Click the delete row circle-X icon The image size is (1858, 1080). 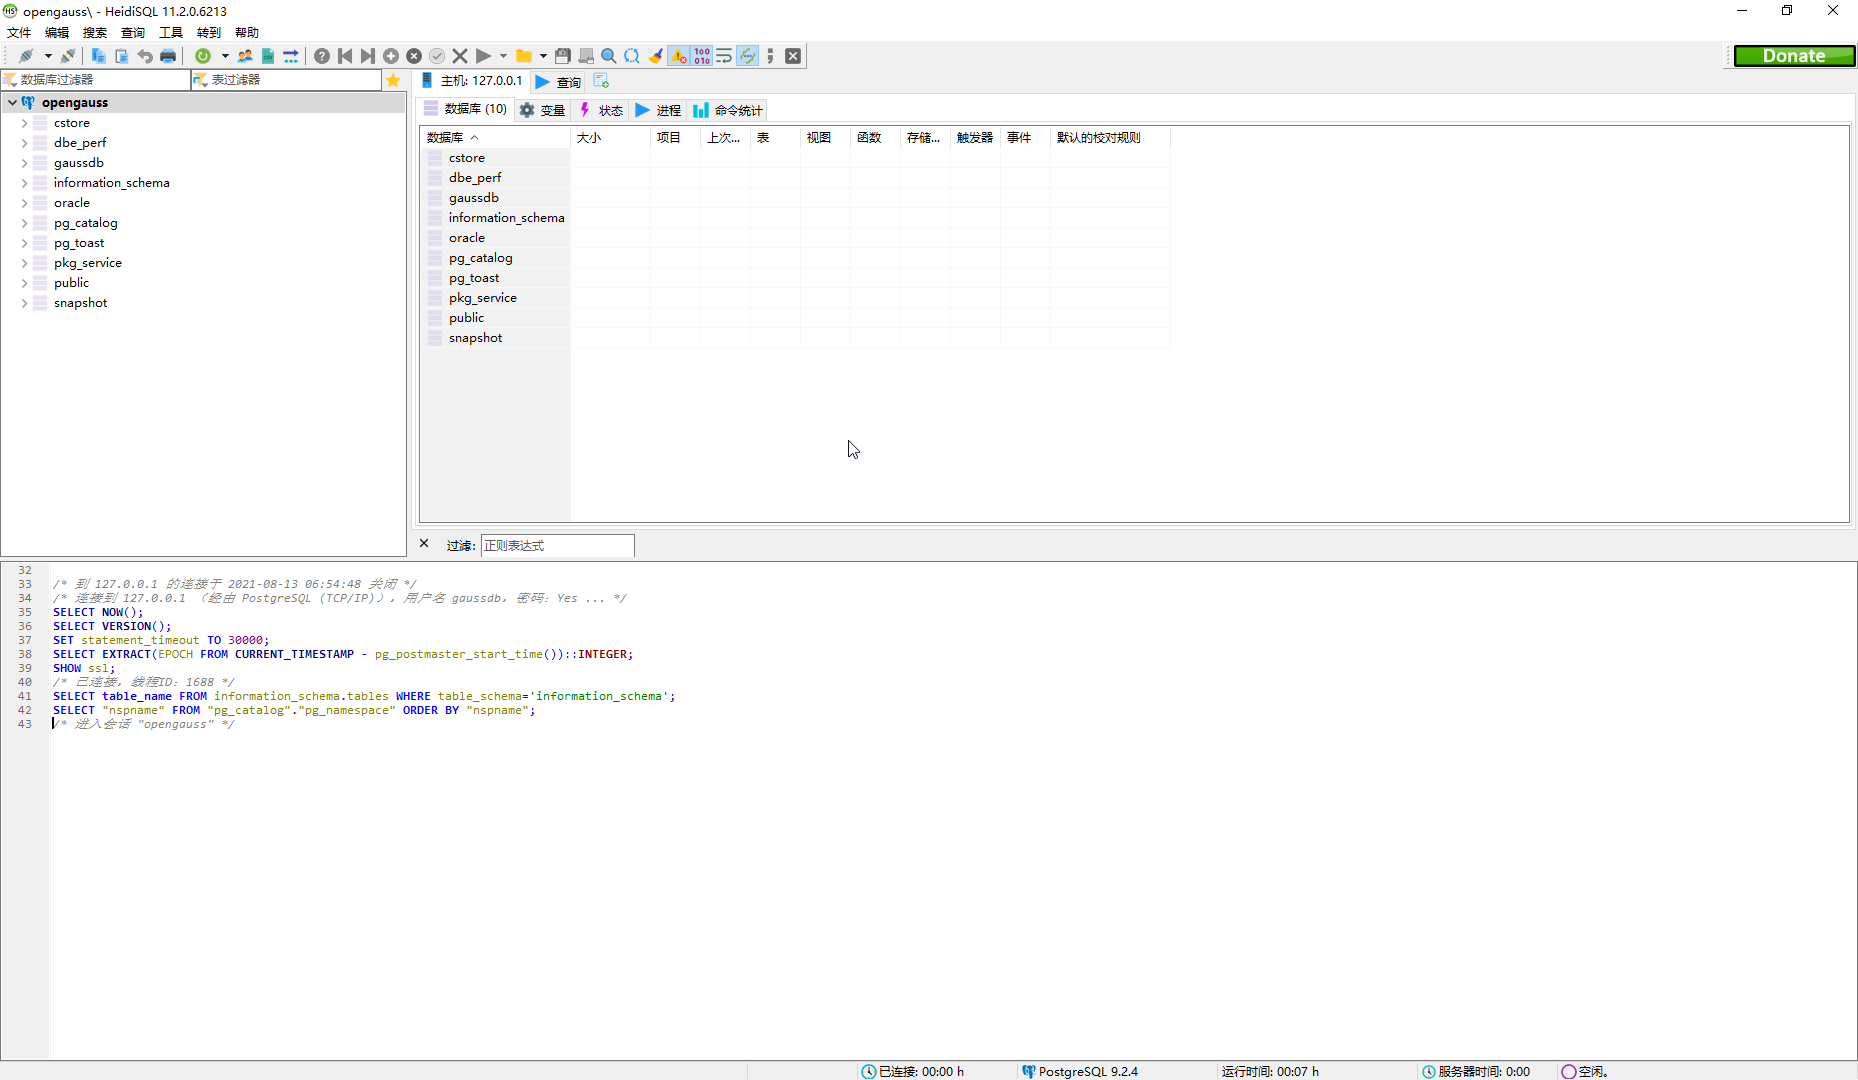pos(414,56)
